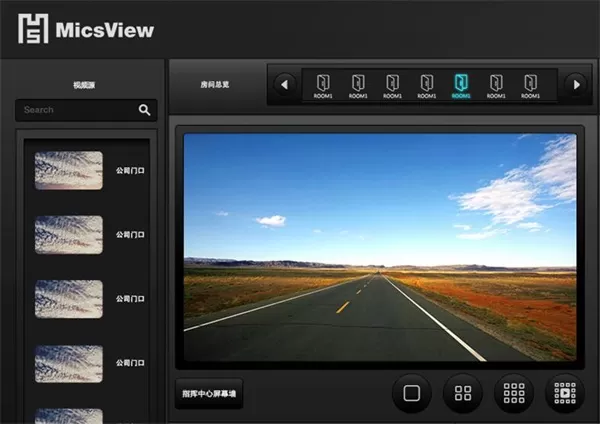Image resolution: width=600 pixels, height=424 pixels.
Task: Select the grid layout with play icon
Action: pyautogui.click(x=565, y=393)
